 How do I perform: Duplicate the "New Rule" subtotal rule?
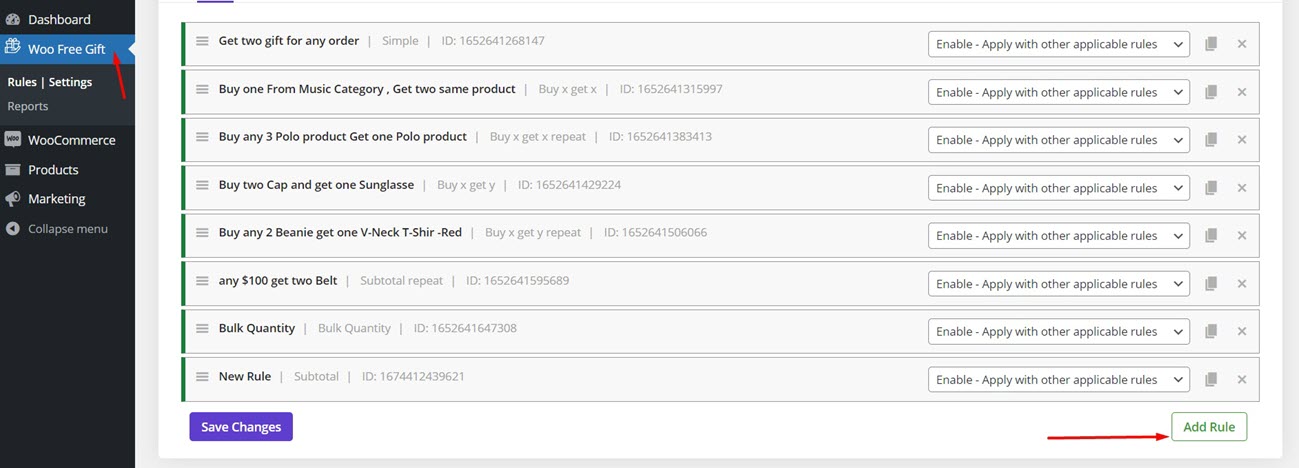pos(1210,379)
